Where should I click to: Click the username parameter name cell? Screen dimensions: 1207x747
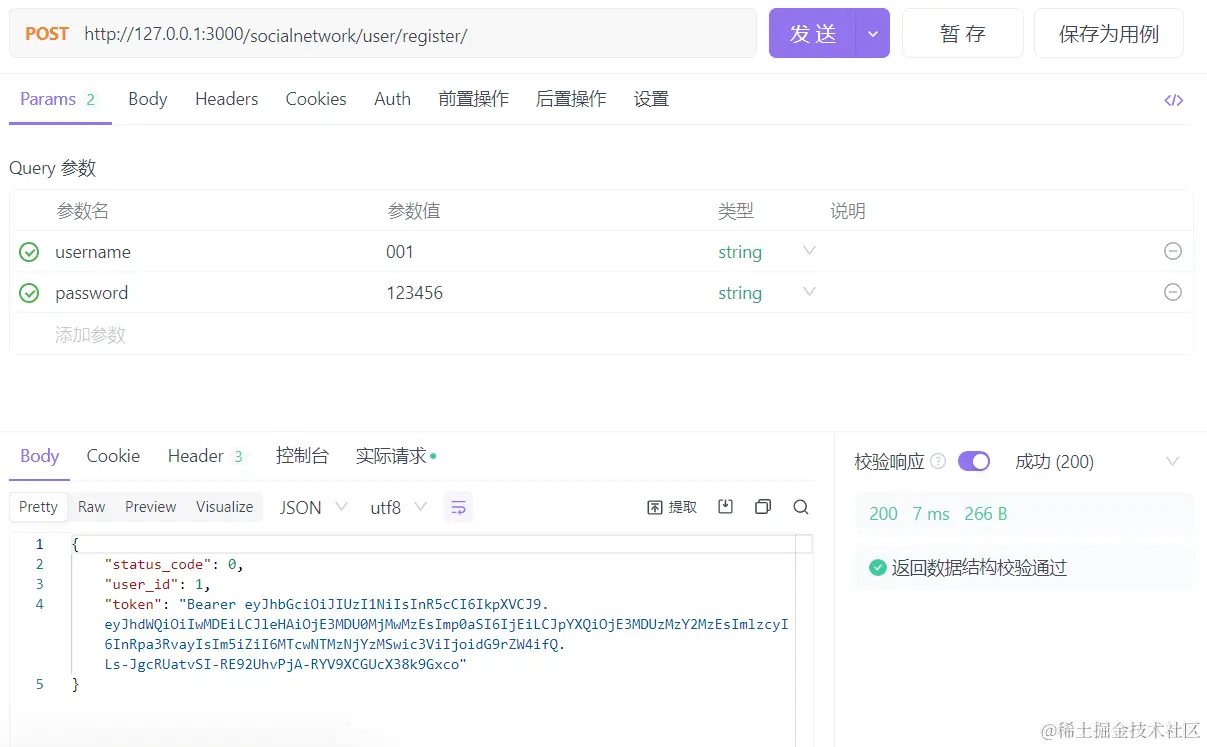pos(93,252)
